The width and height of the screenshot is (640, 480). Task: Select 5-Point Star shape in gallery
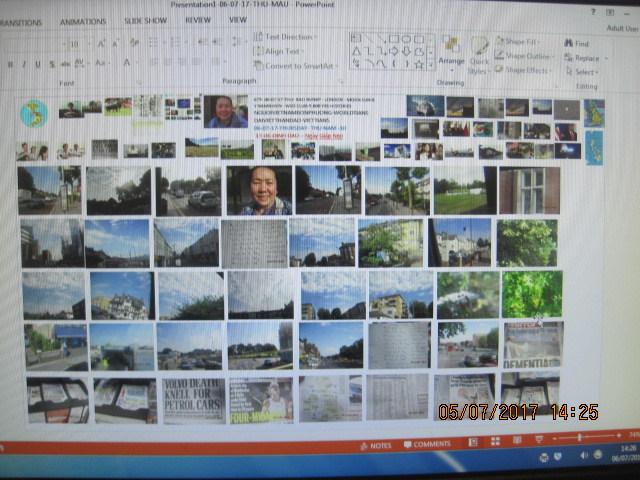tap(419, 64)
